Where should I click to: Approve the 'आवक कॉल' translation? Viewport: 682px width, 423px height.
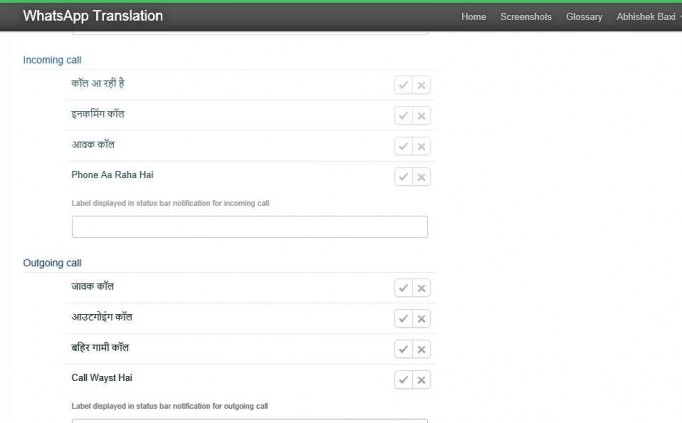click(403, 147)
